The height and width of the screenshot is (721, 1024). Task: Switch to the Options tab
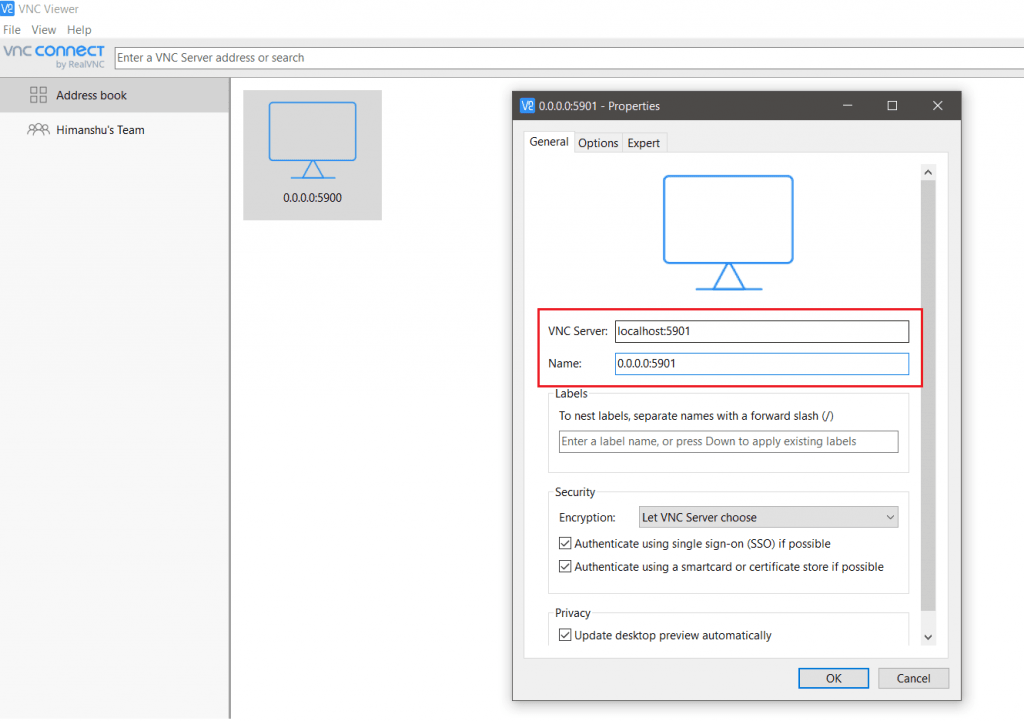[x=598, y=143]
